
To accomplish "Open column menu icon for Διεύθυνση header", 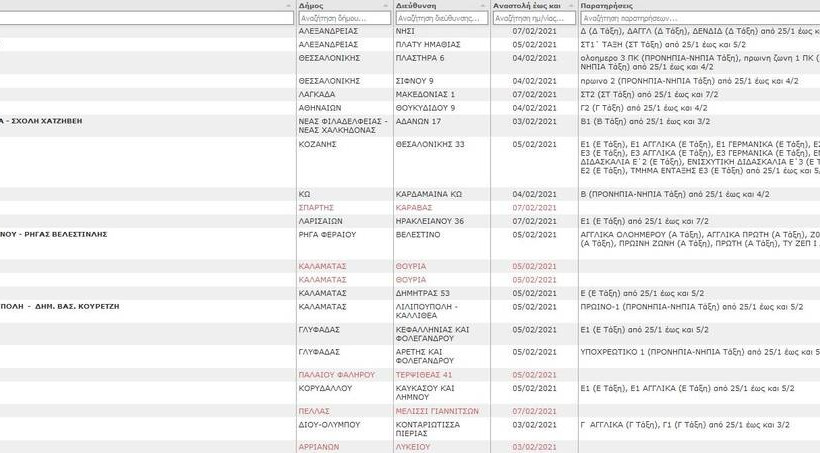I will coord(483,6).
